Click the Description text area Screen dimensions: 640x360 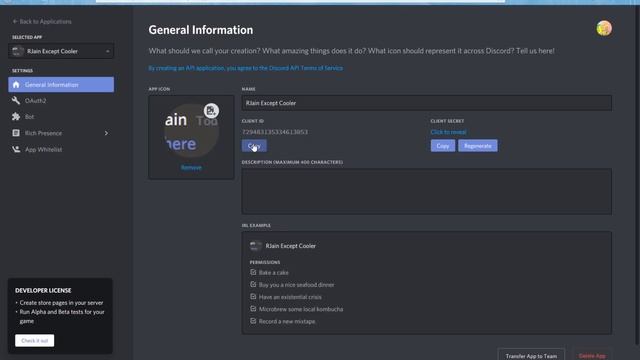coord(427,191)
